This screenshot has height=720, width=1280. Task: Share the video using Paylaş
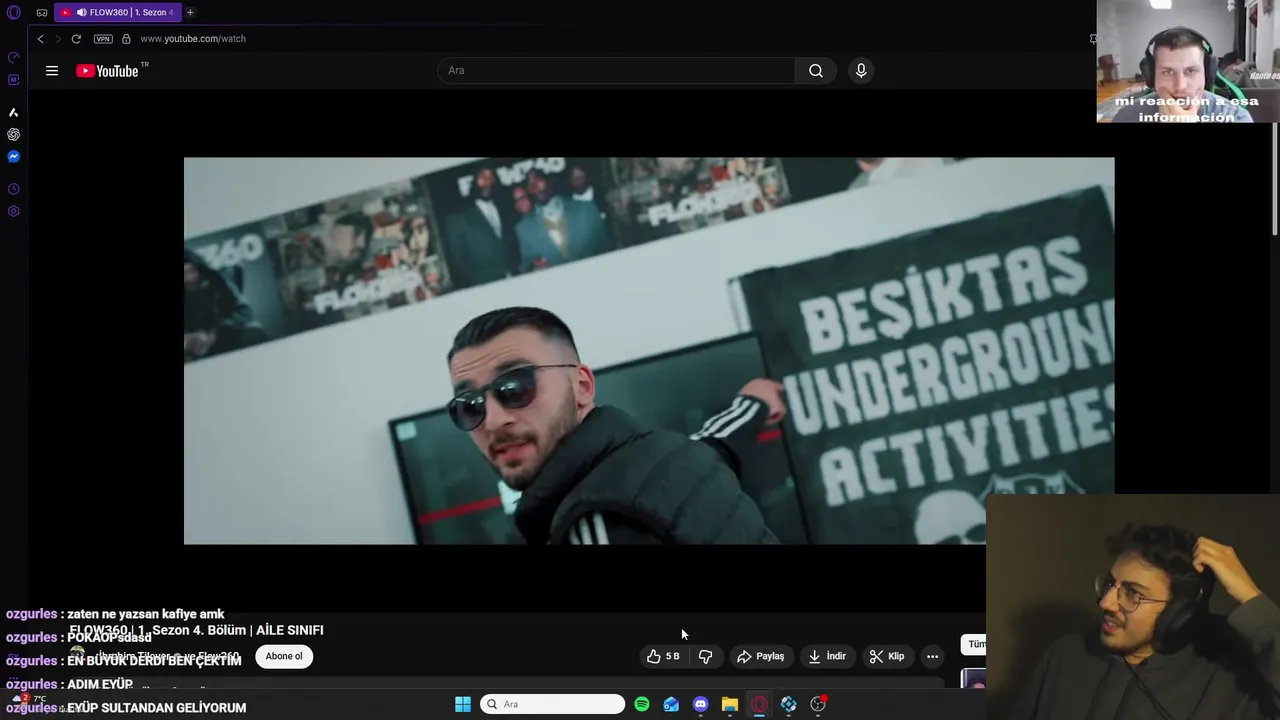tap(760, 657)
